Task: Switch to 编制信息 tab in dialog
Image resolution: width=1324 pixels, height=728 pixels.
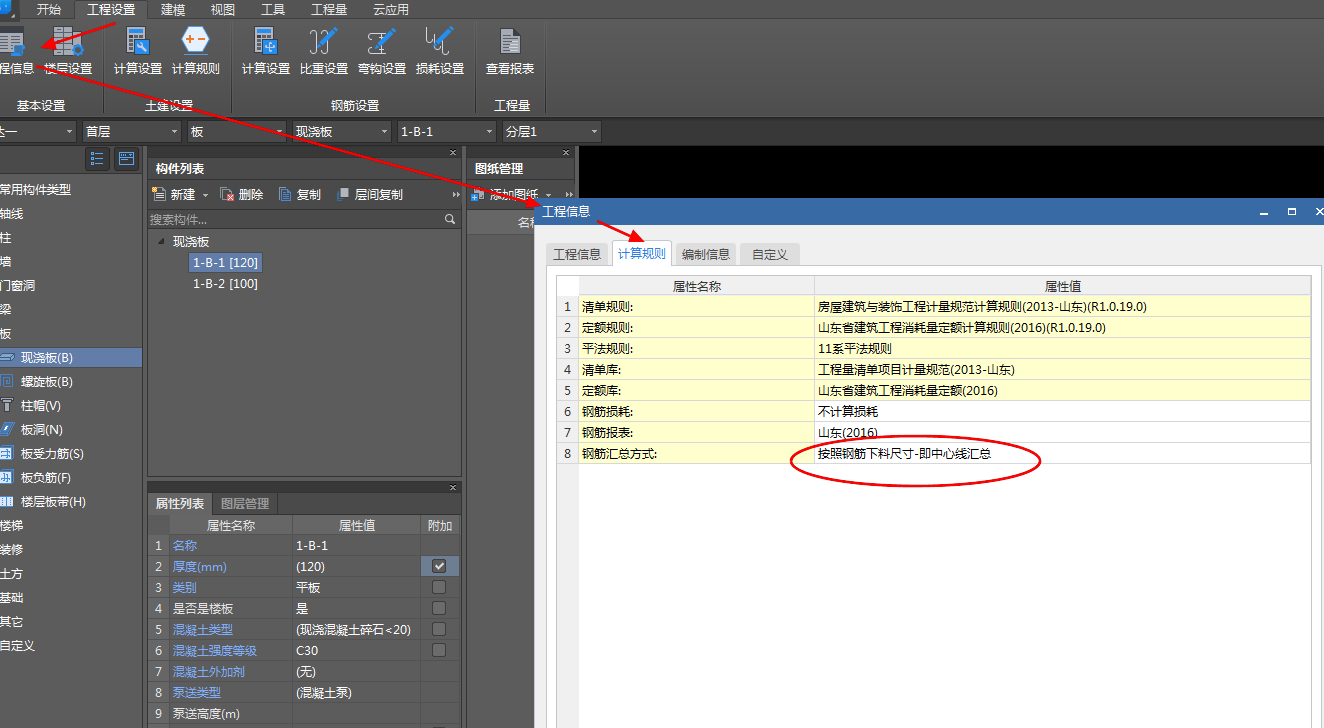Action: pyautogui.click(x=706, y=254)
